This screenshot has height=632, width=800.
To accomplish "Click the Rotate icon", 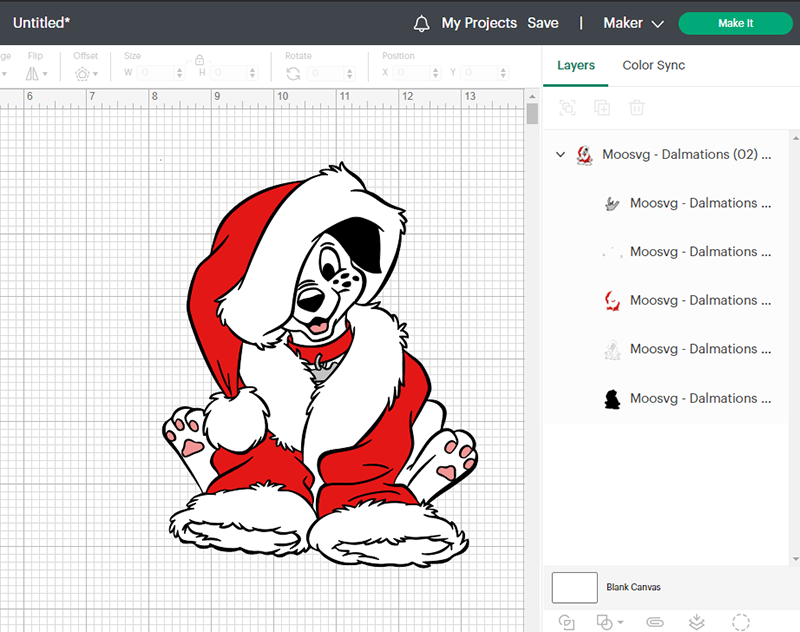I will coord(293,74).
